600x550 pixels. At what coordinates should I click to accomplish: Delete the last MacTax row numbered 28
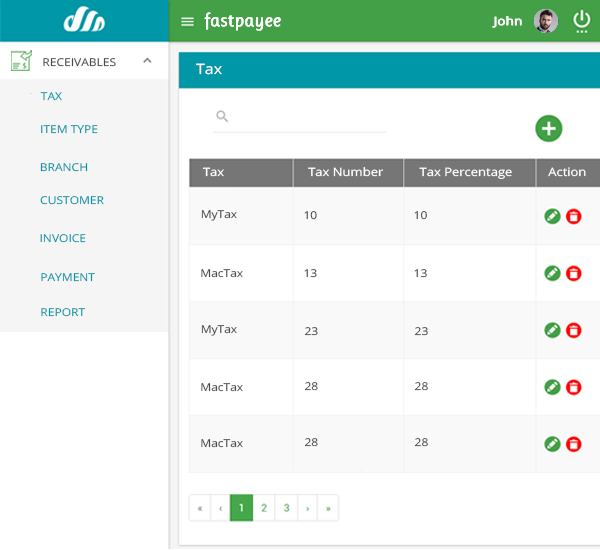[x=573, y=444]
